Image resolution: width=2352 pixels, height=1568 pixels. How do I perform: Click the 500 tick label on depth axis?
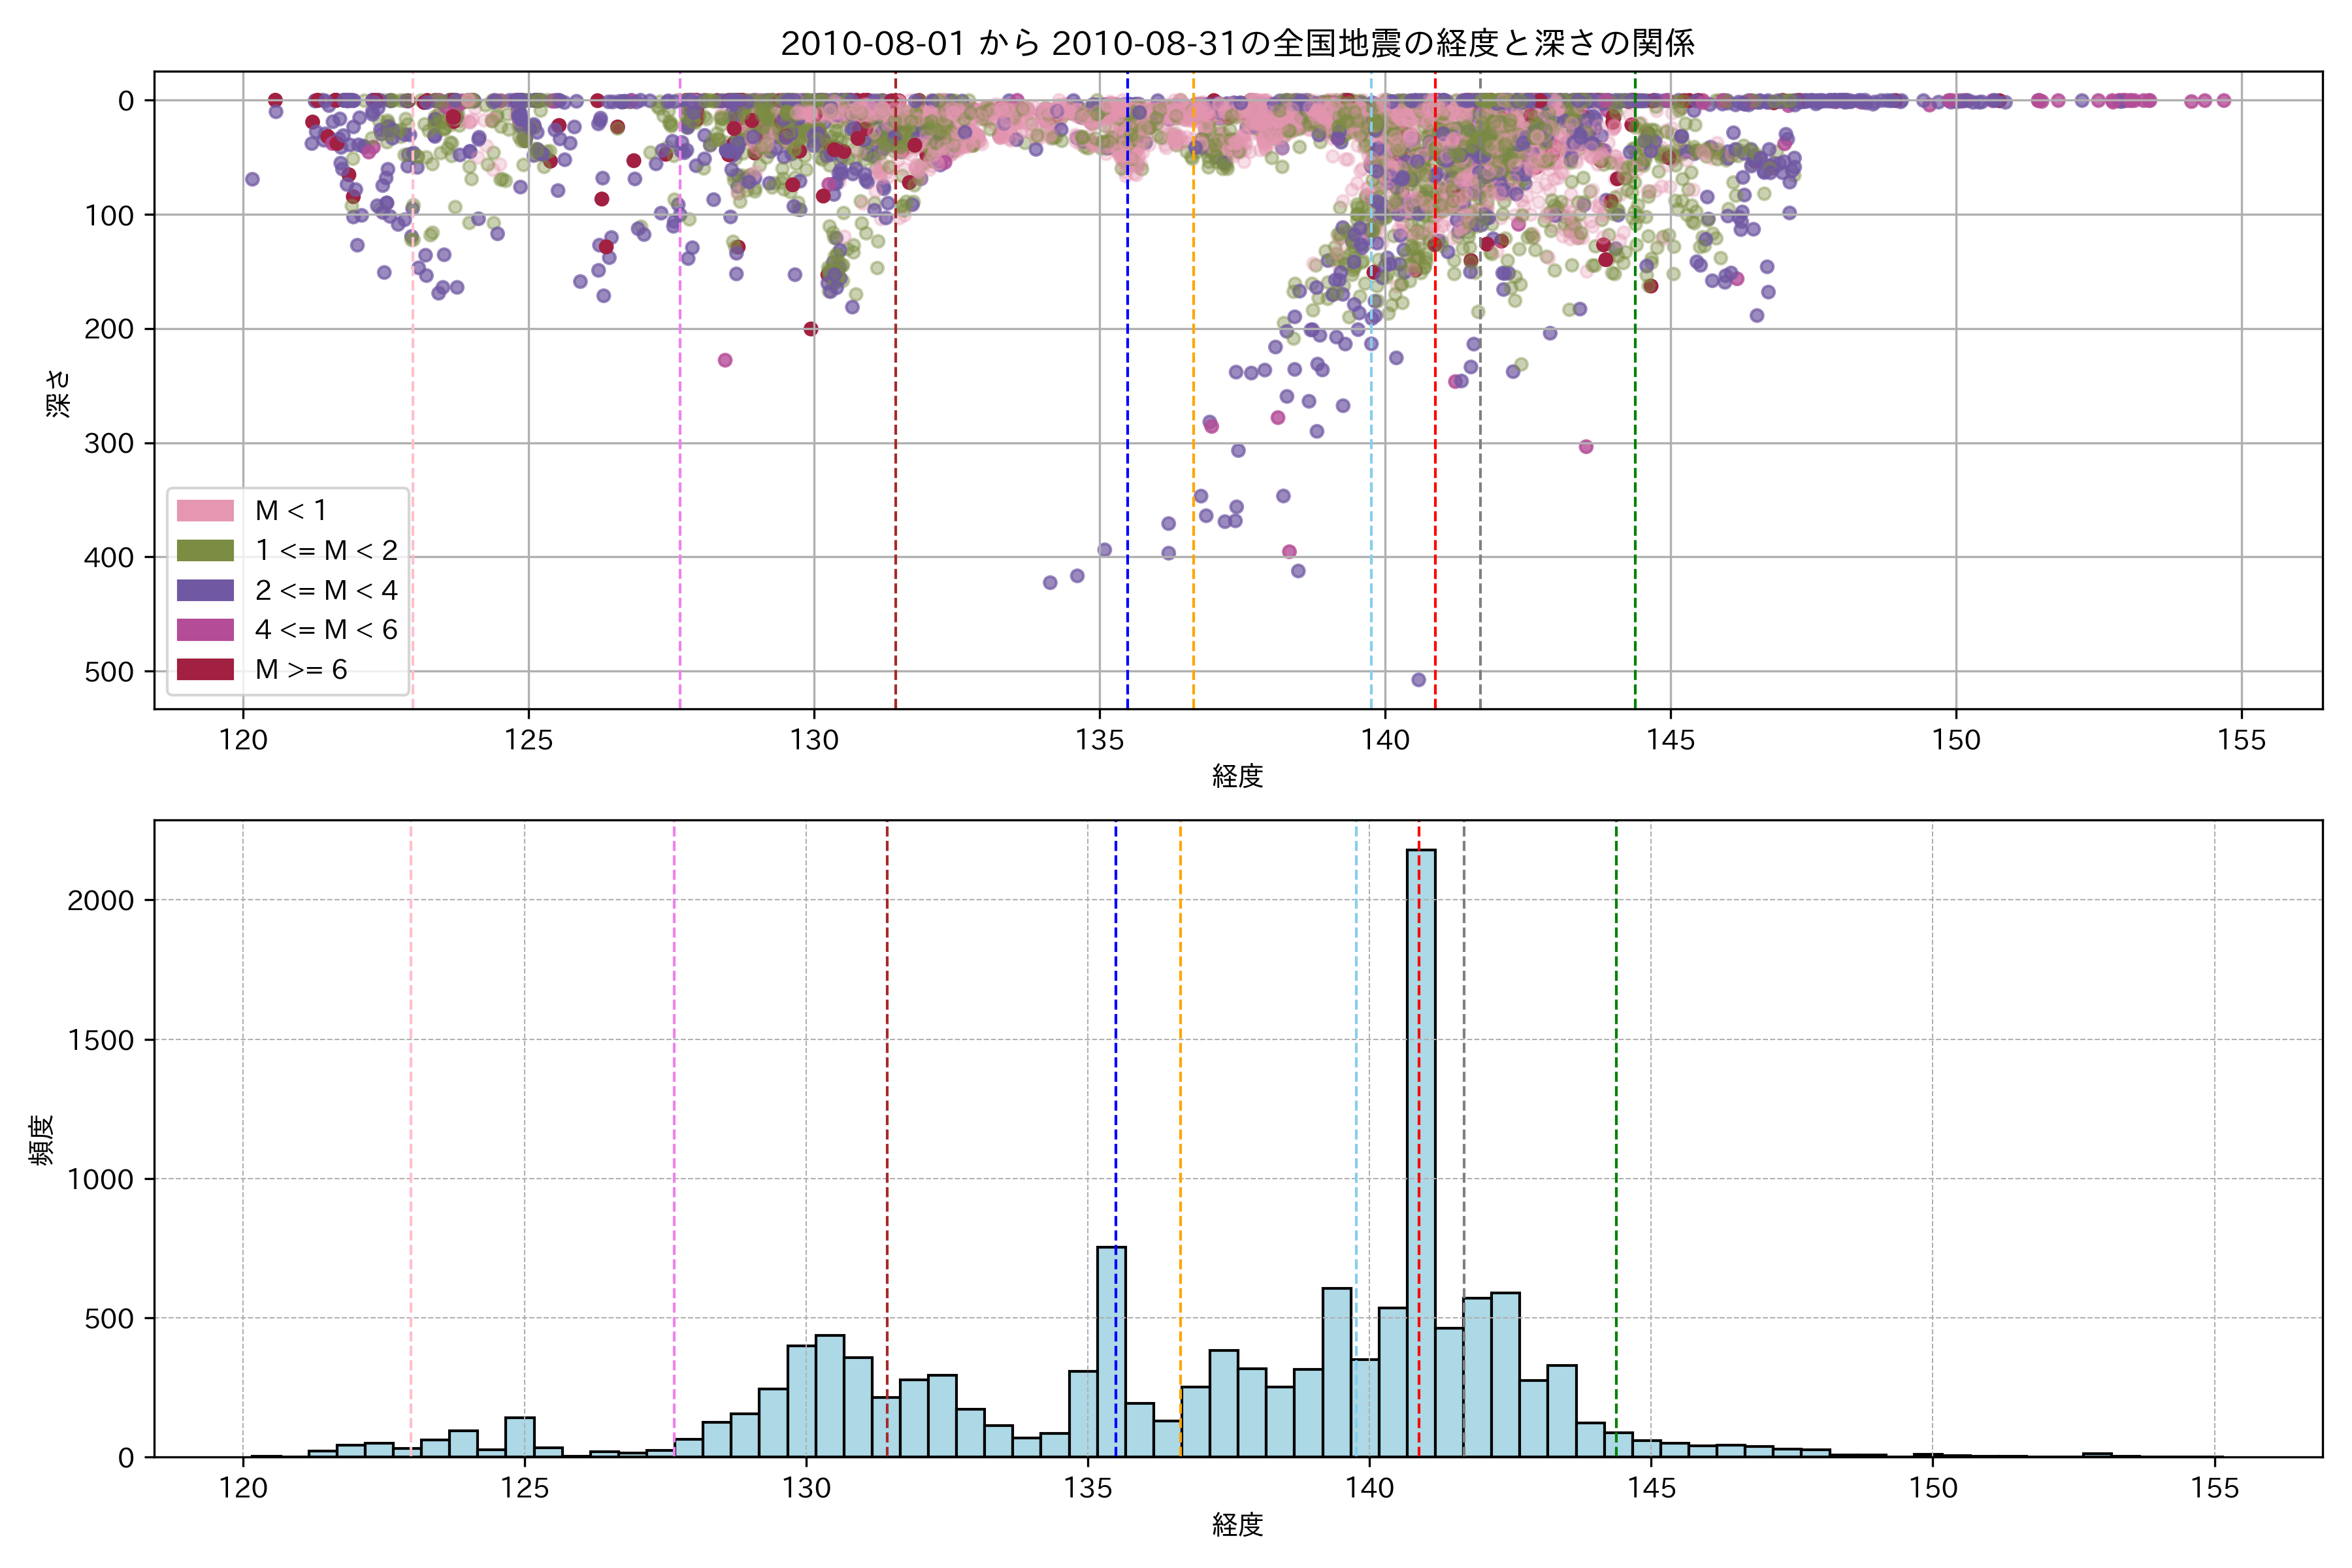click(x=109, y=672)
